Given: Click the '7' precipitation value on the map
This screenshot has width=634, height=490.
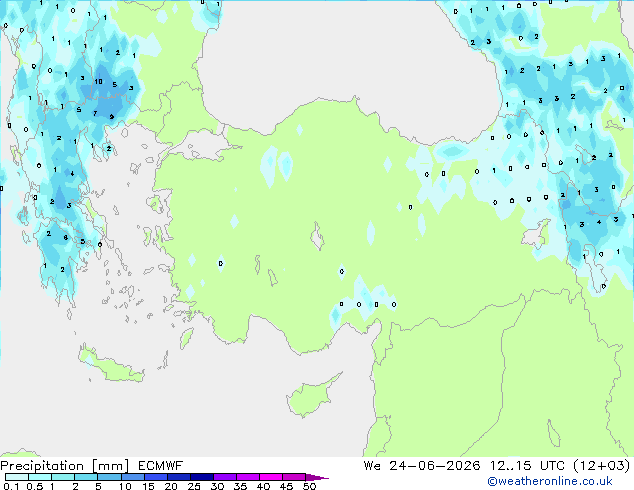Looking at the screenshot, I should click(95, 114).
